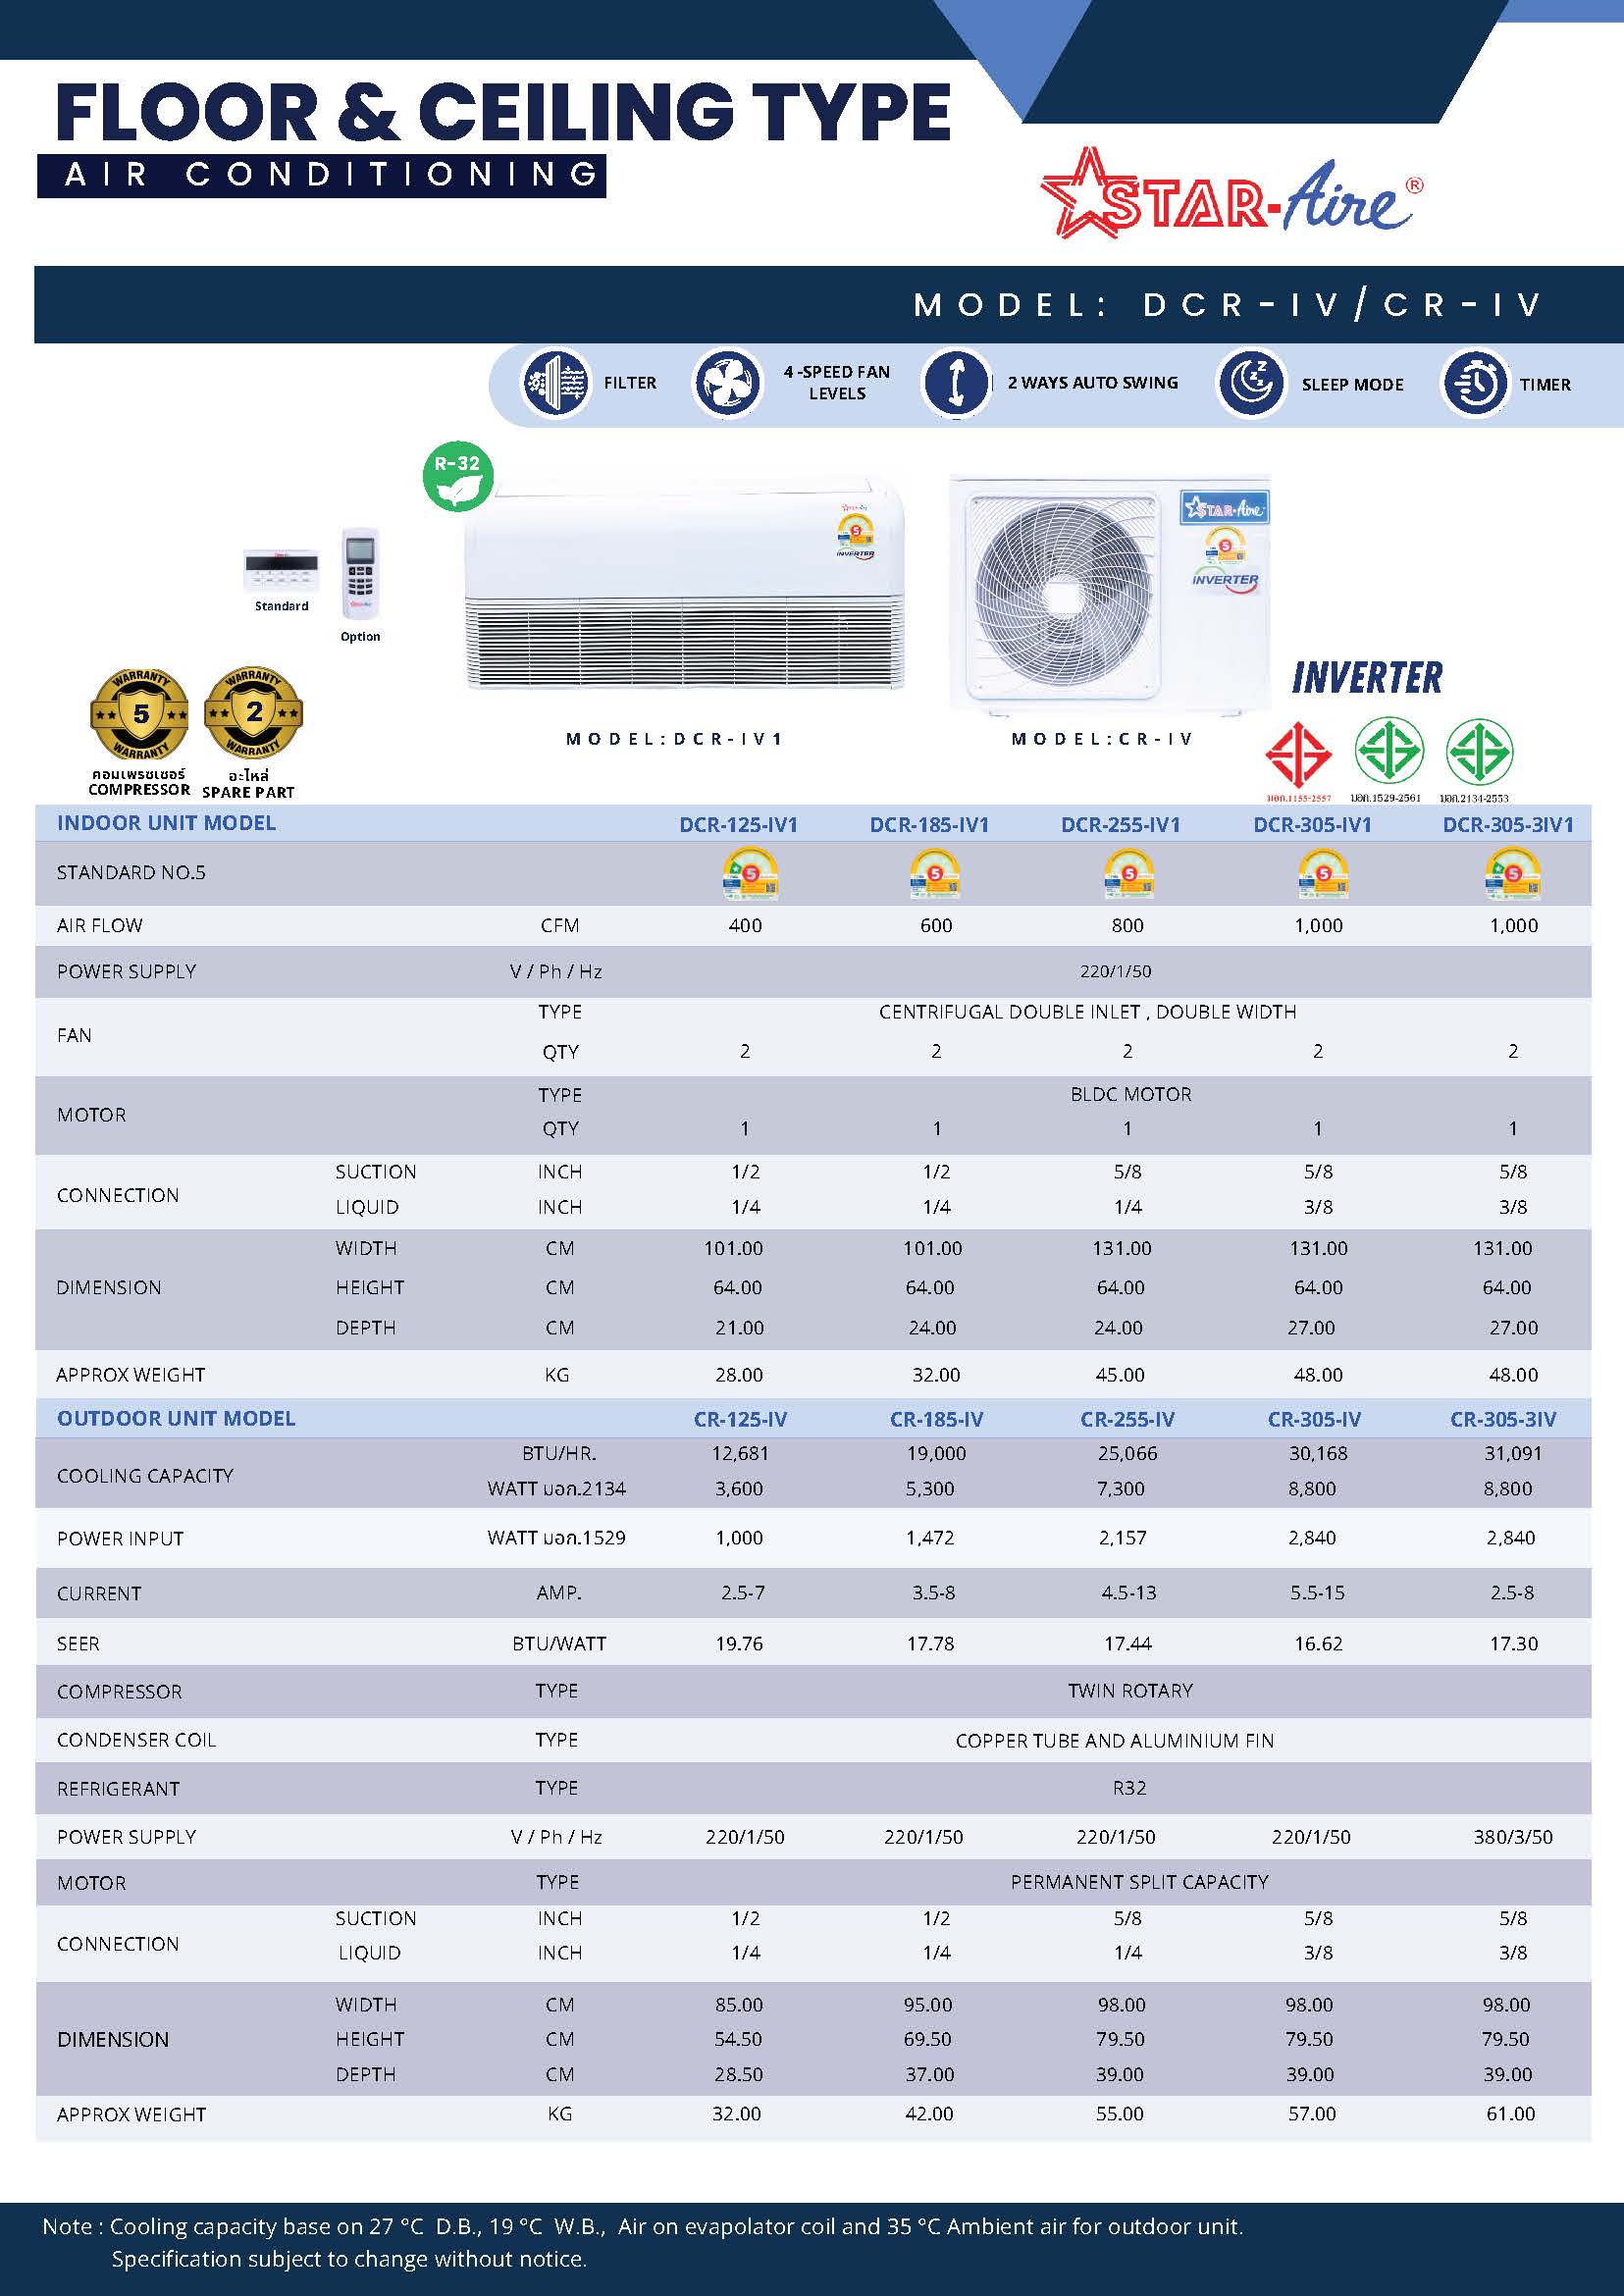Click the CR-255-IV outdoor model header

[1127, 1419]
